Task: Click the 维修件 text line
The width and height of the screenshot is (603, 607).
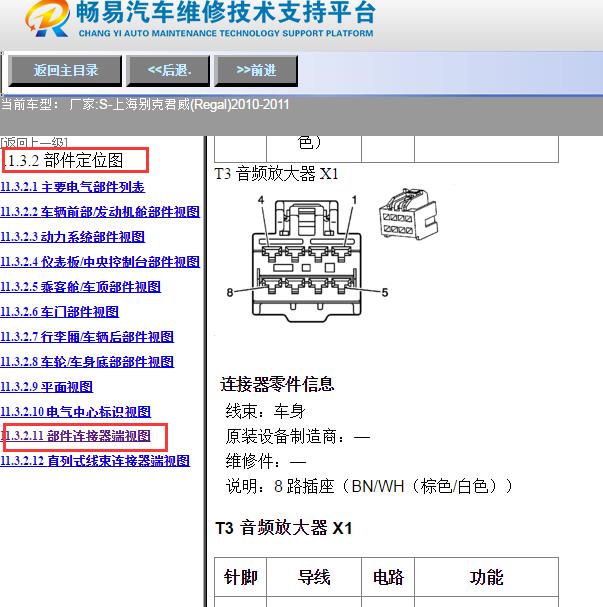Action: click(266, 461)
